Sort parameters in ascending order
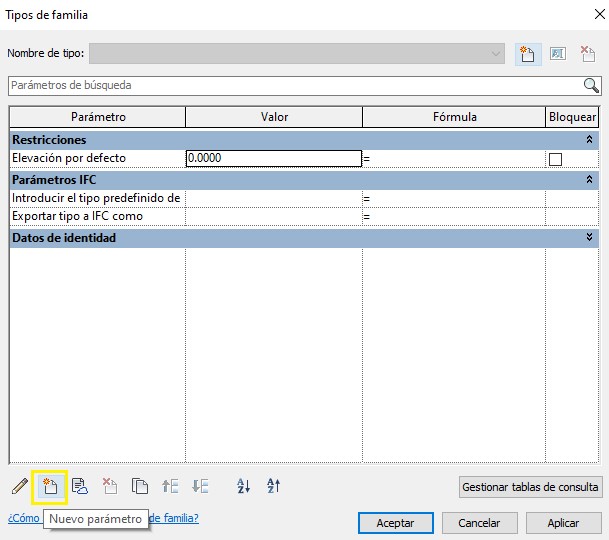The height and width of the screenshot is (540, 609). click(x=243, y=487)
